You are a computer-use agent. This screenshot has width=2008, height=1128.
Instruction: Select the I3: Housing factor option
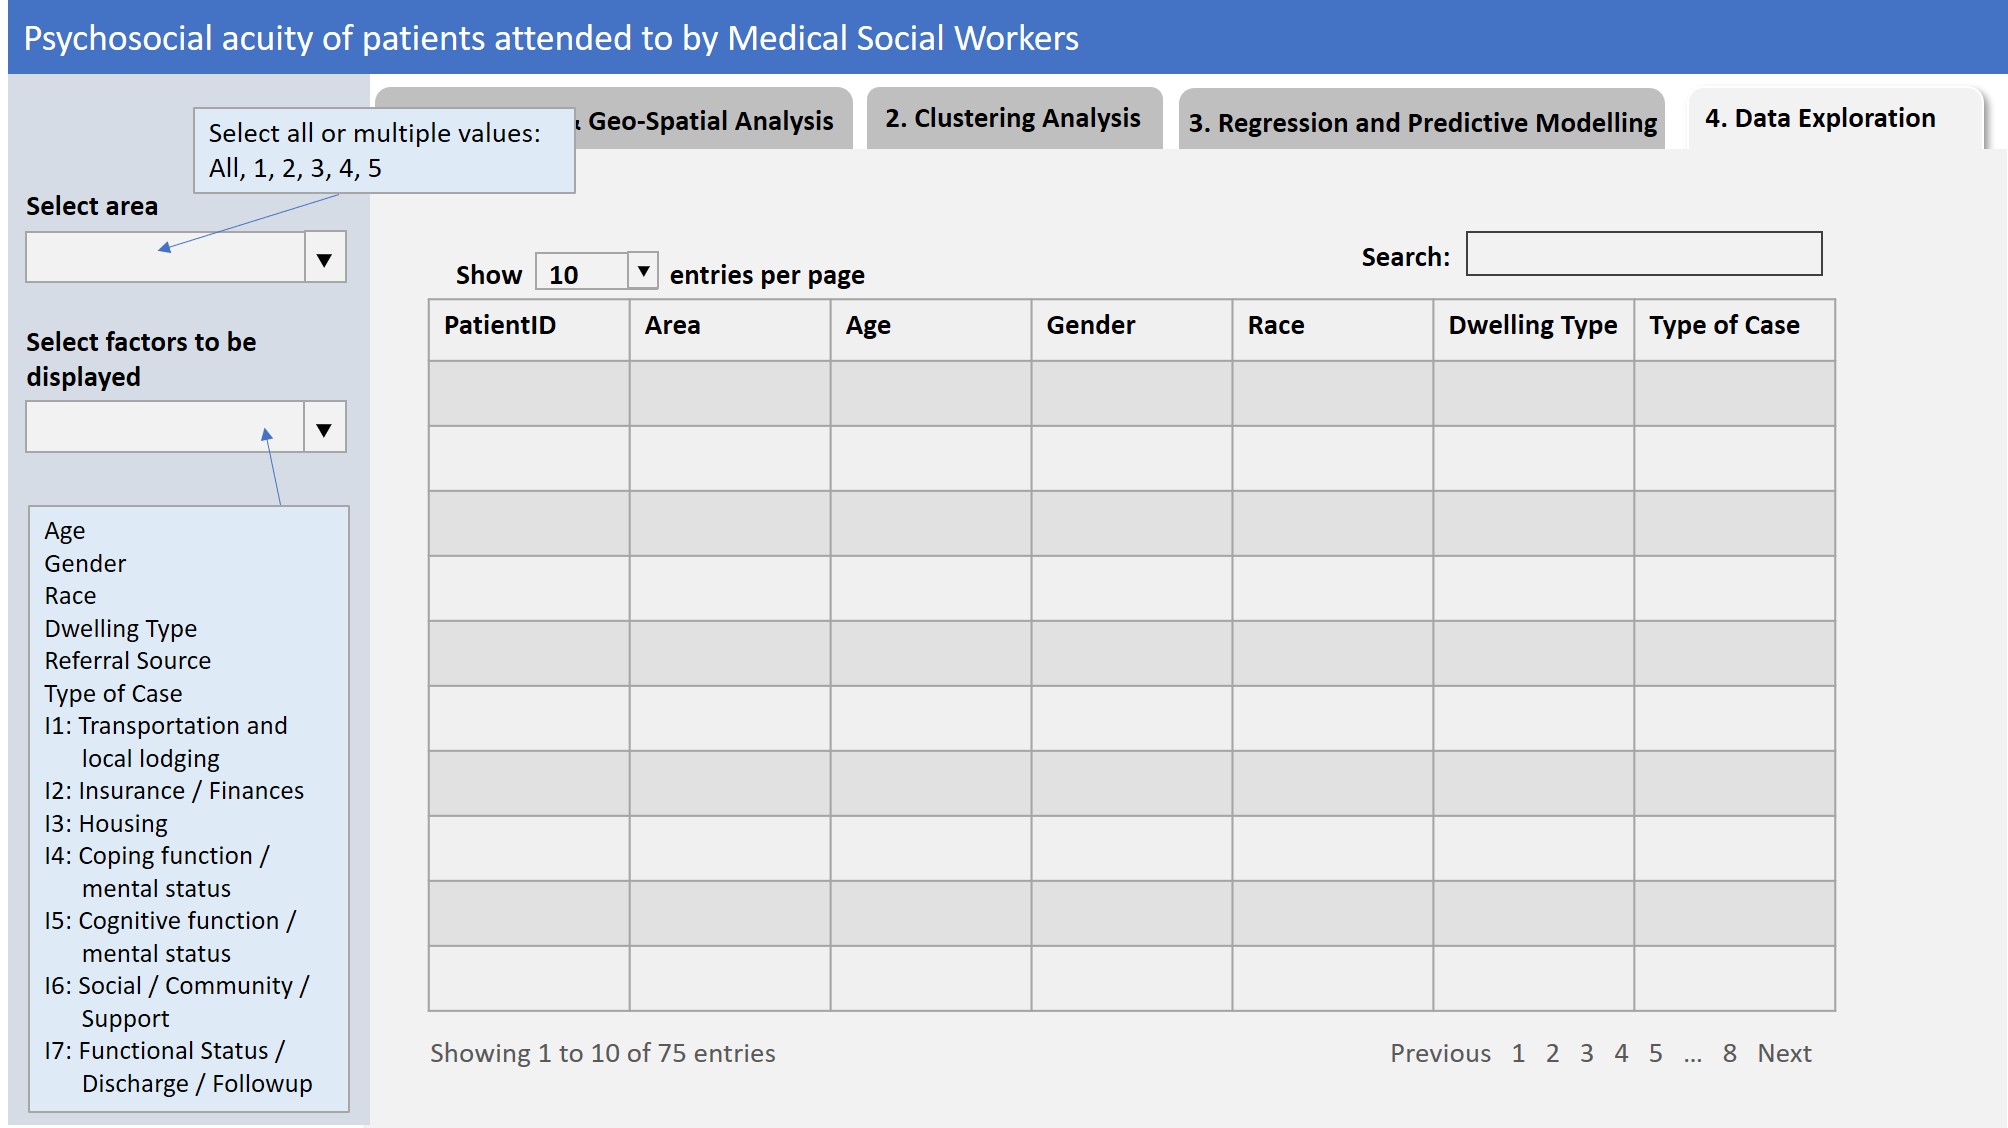point(105,823)
